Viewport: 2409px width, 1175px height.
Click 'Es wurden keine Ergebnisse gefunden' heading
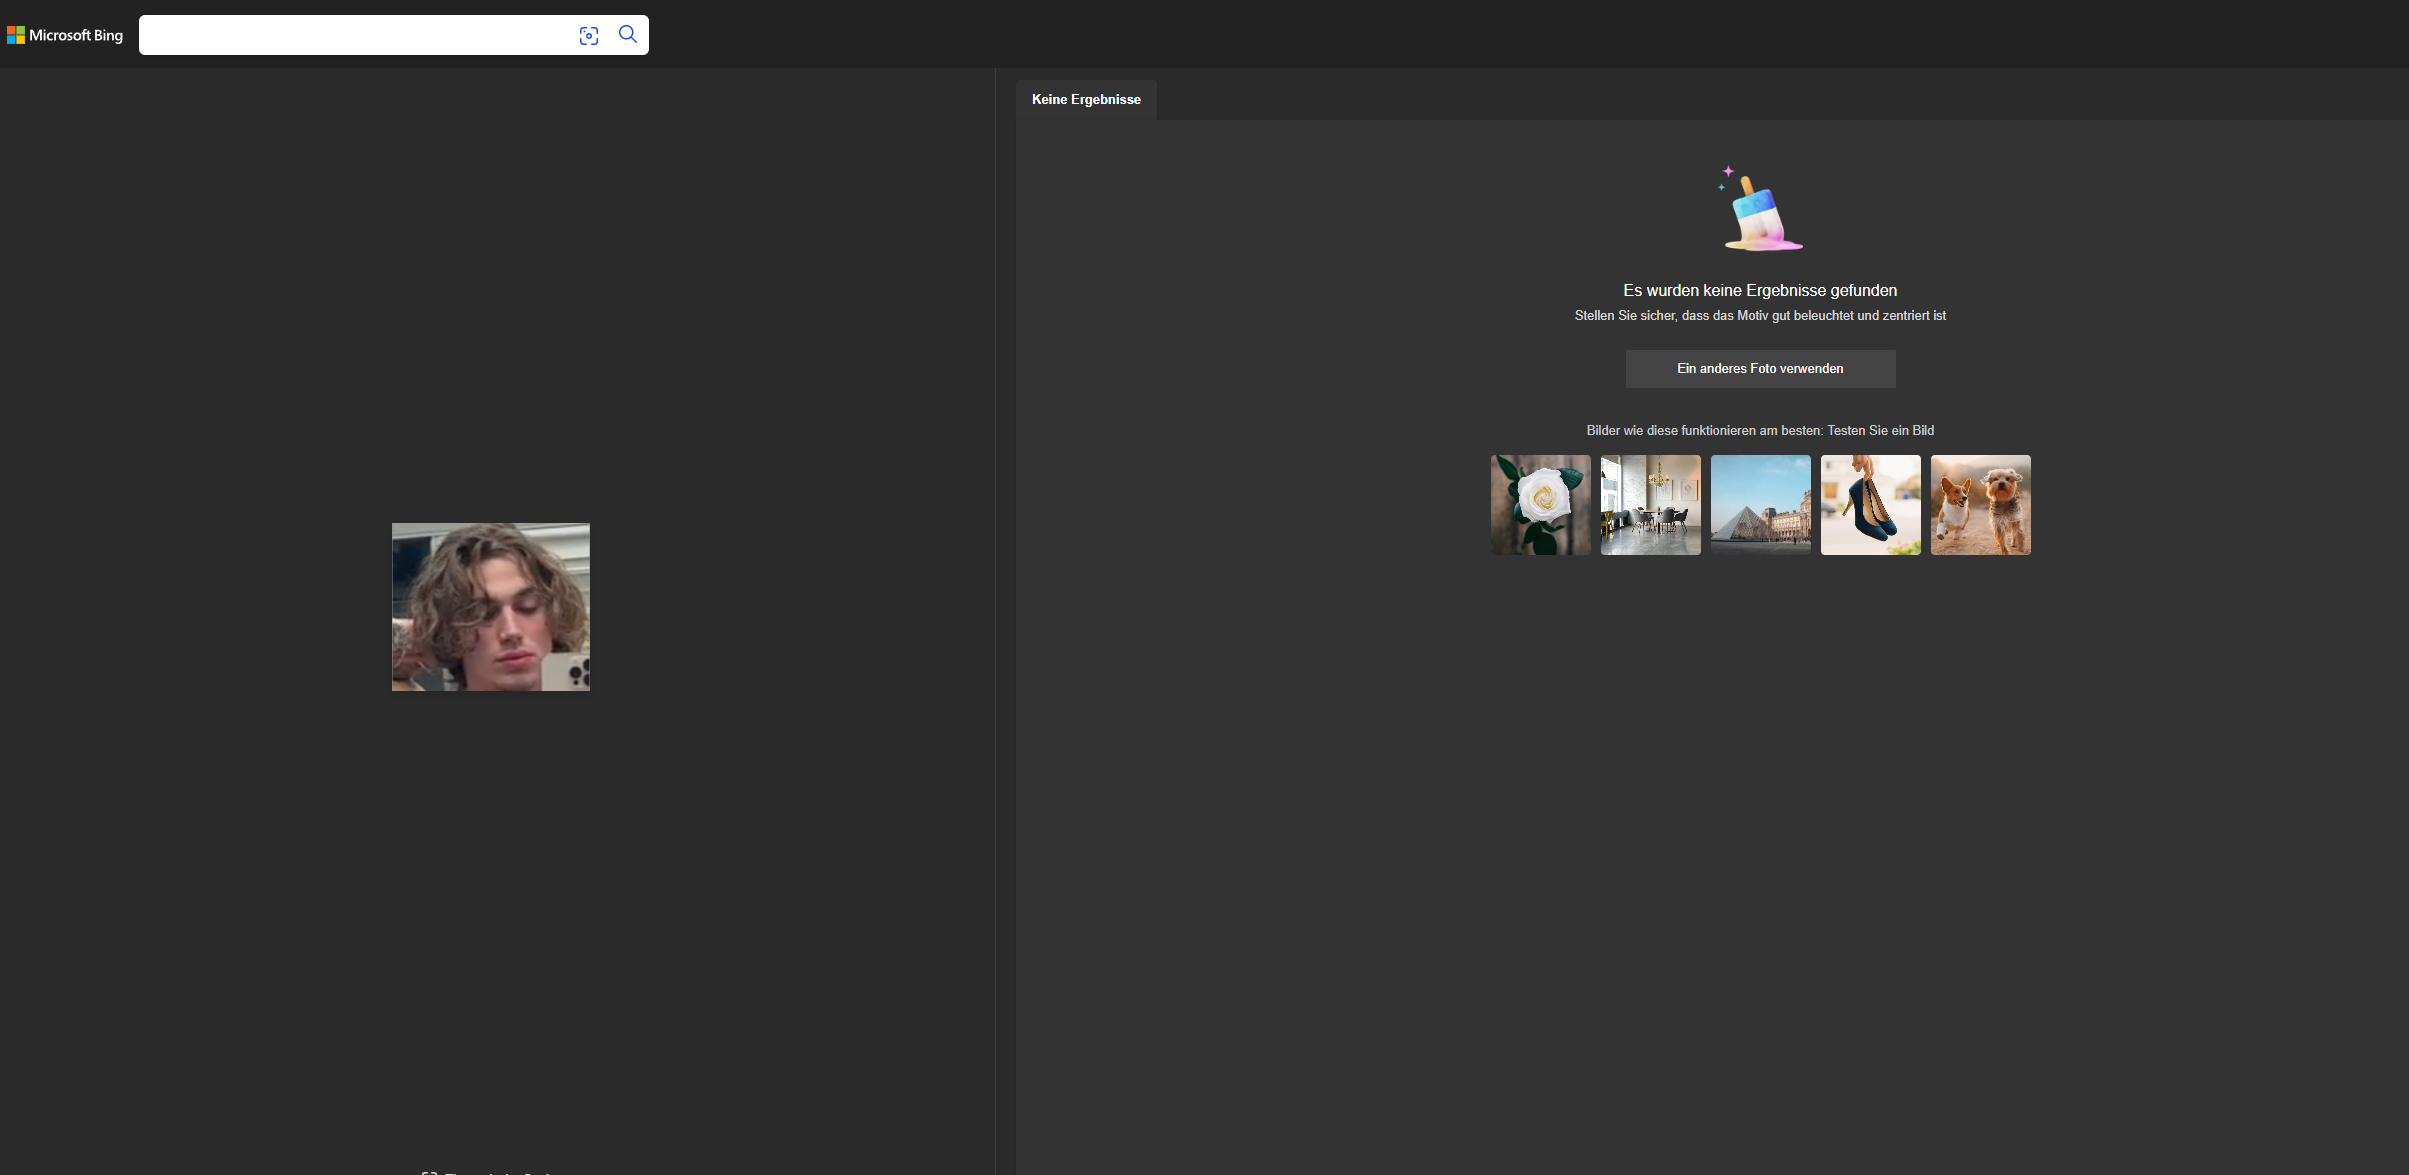click(x=1760, y=290)
